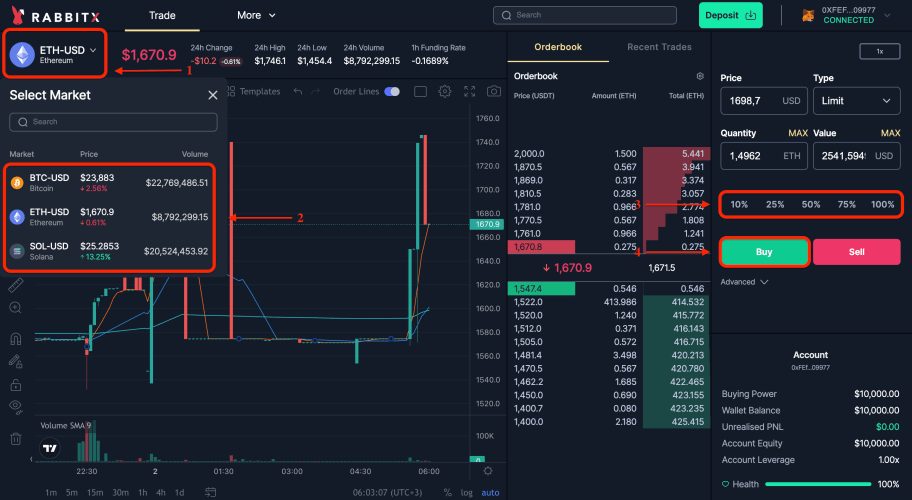Set order size to 25%
This screenshot has width=912, height=500.
775,204
